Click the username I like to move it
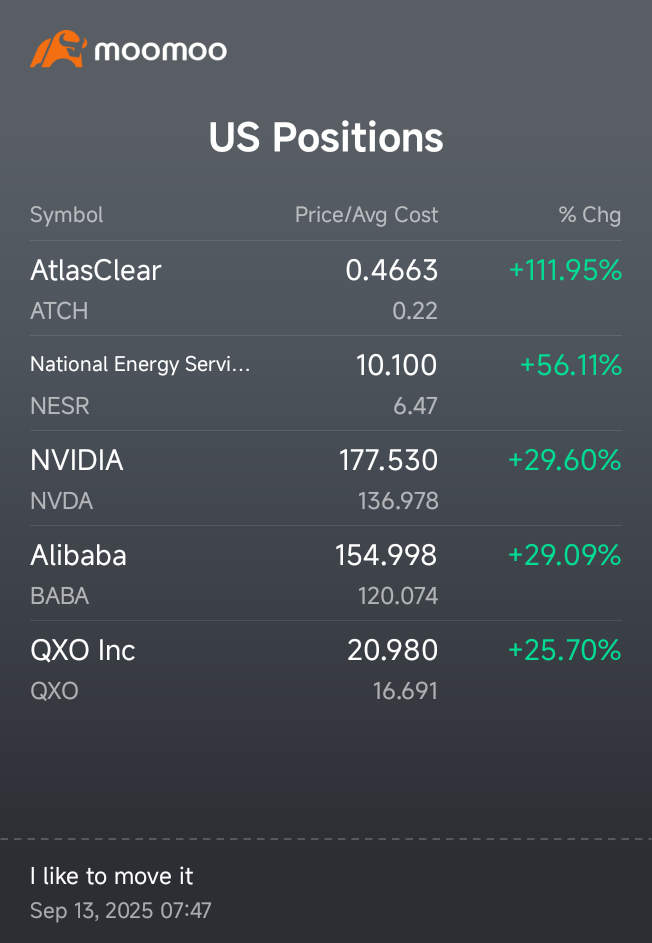 click(112, 877)
